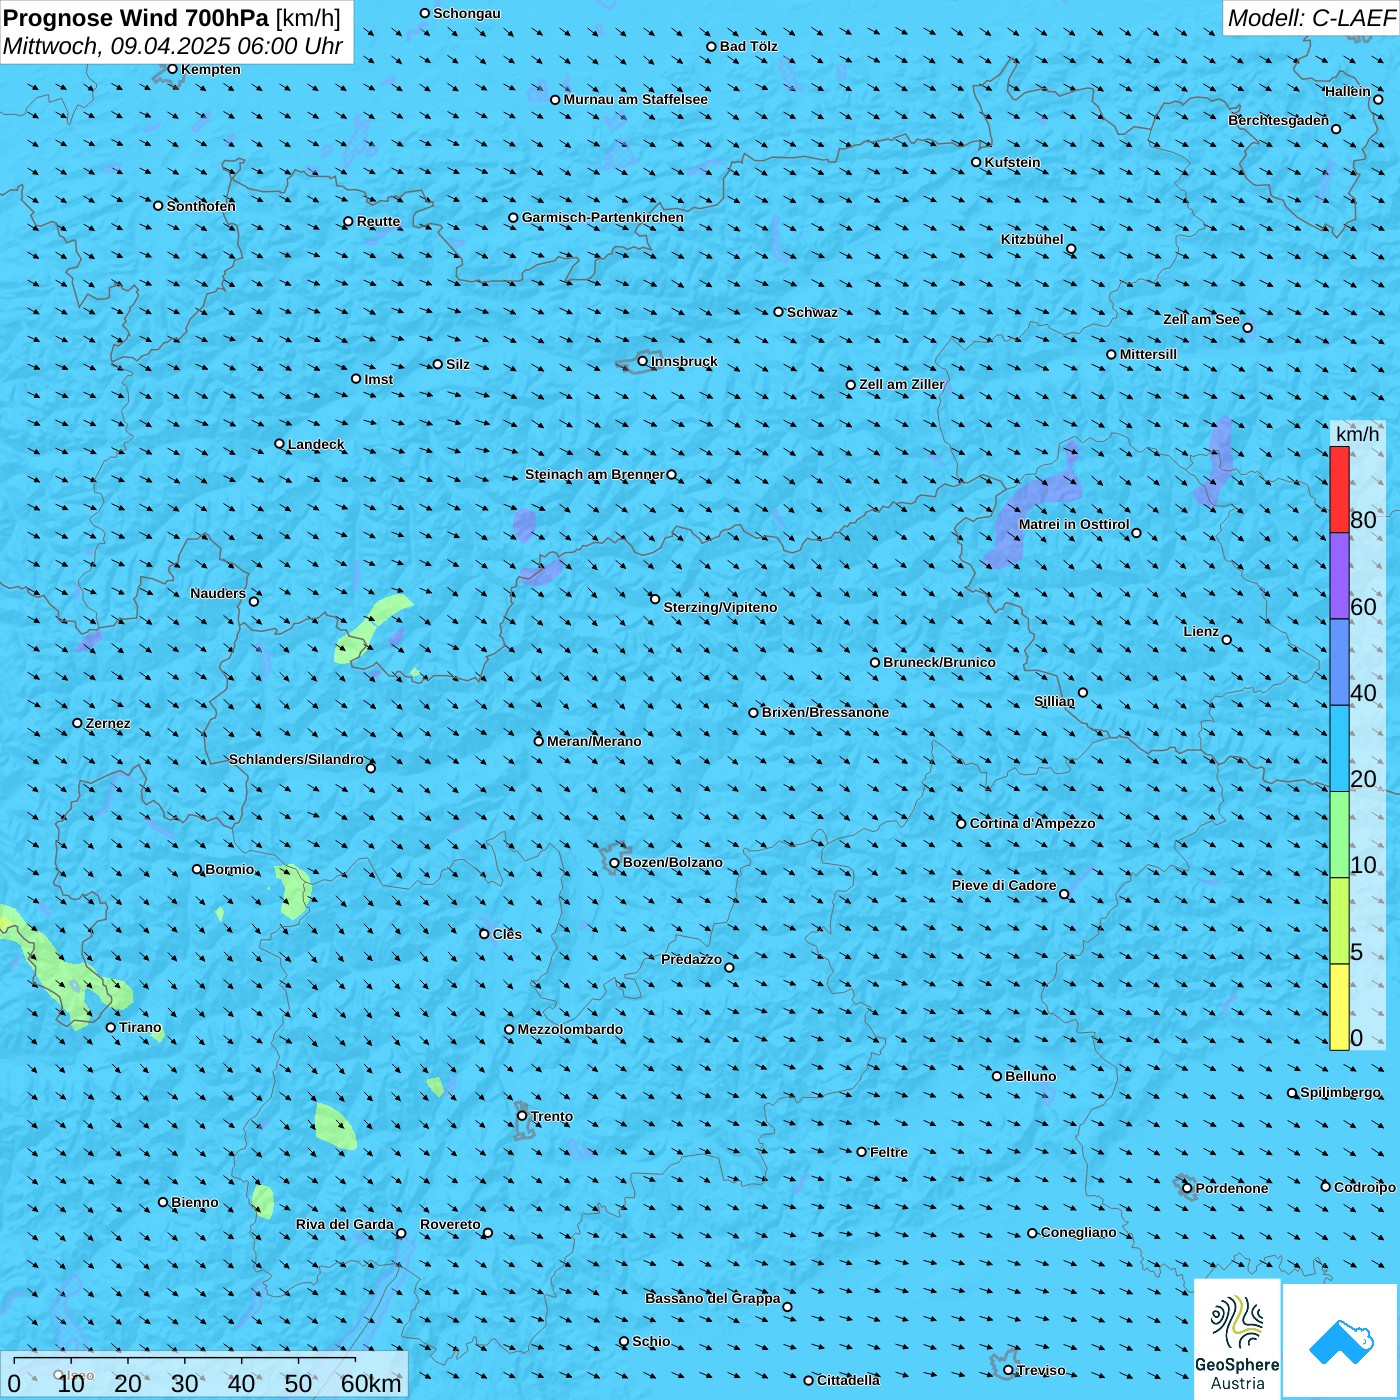The height and width of the screenshot is (1400, 1400).
Task: Click the Cles city label
Action: pos(507,934)
